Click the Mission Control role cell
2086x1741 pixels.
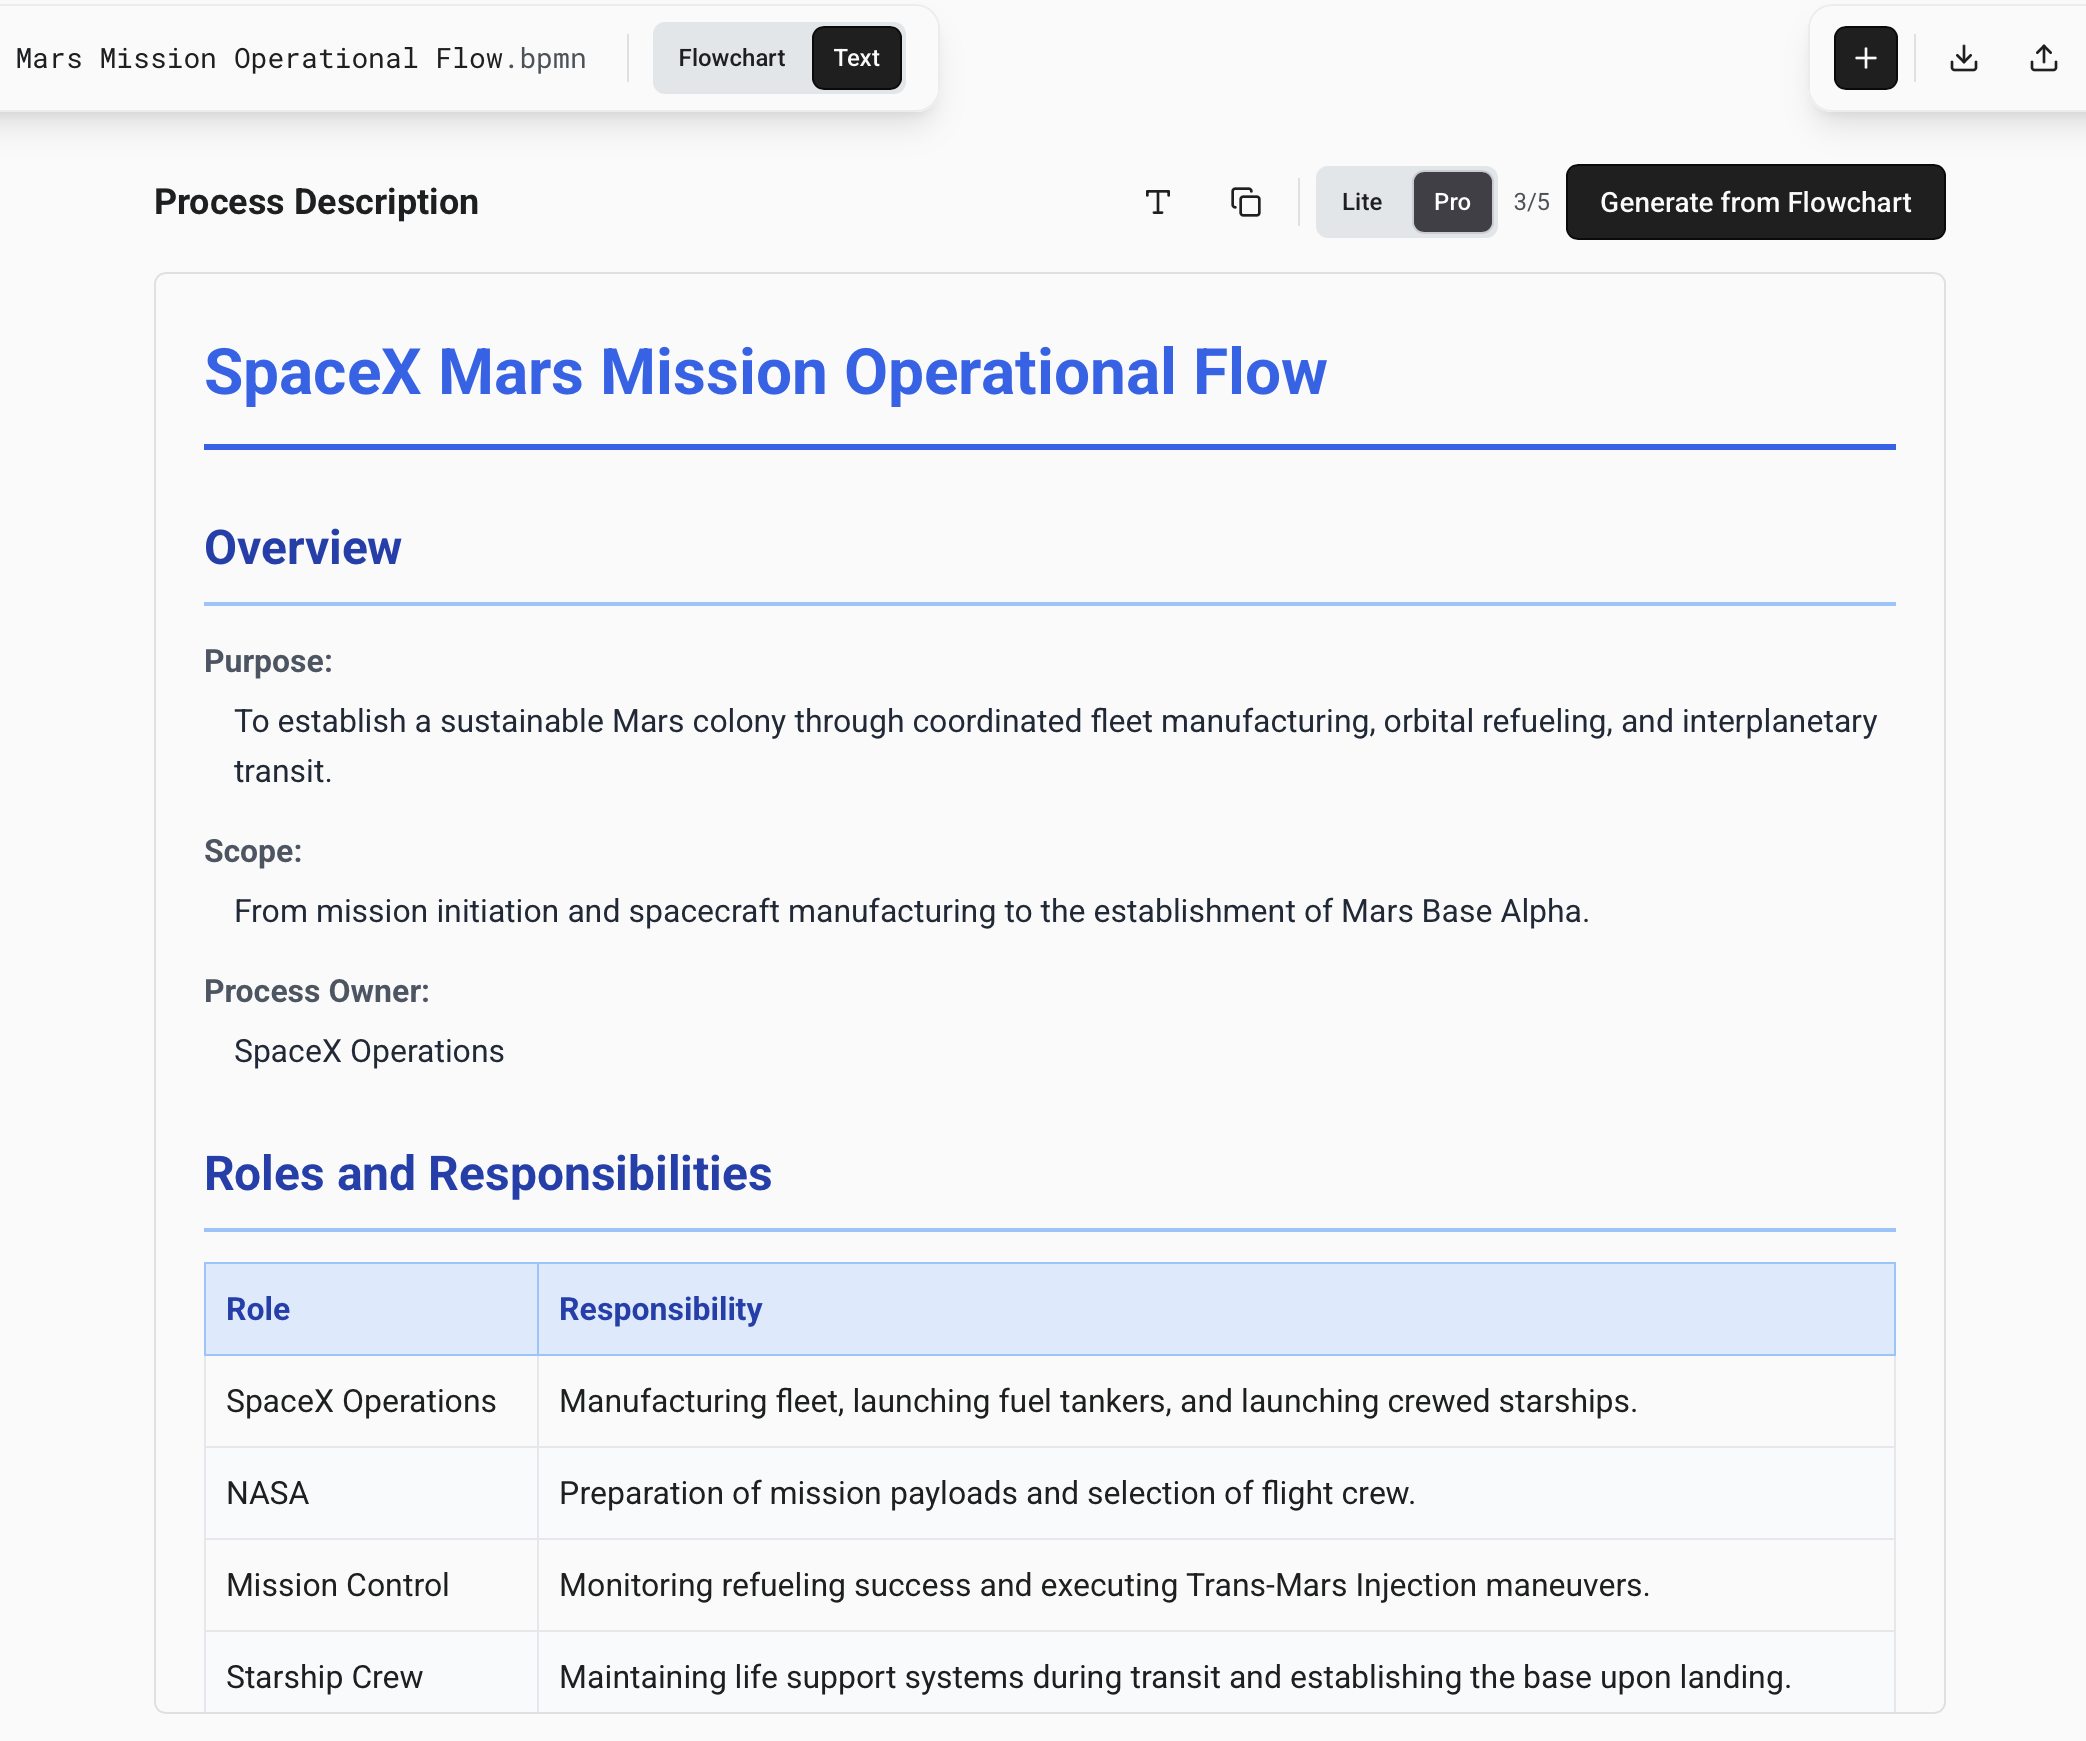pyautogui.click(x=371, y=1585)
